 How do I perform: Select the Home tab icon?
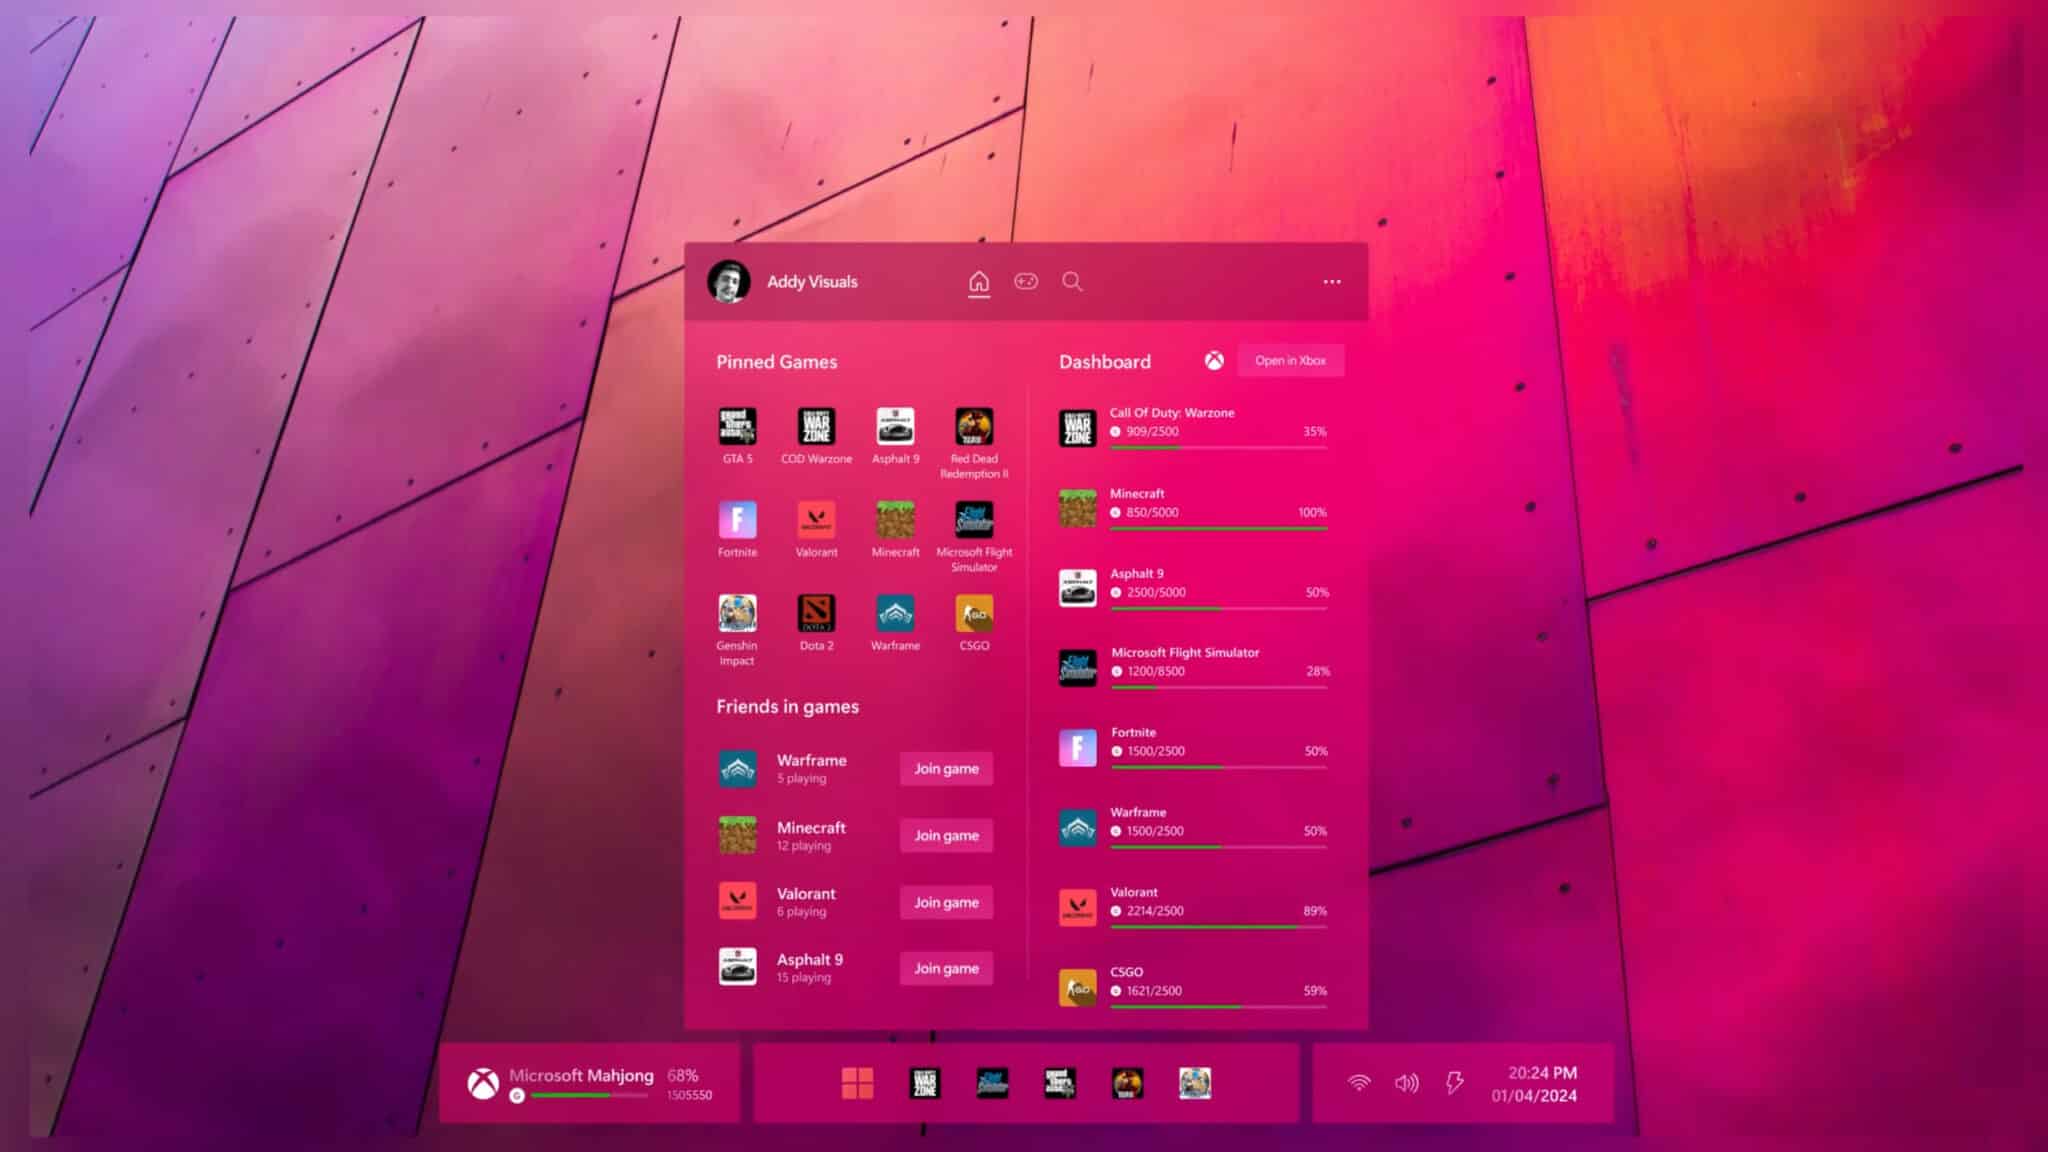977,282
